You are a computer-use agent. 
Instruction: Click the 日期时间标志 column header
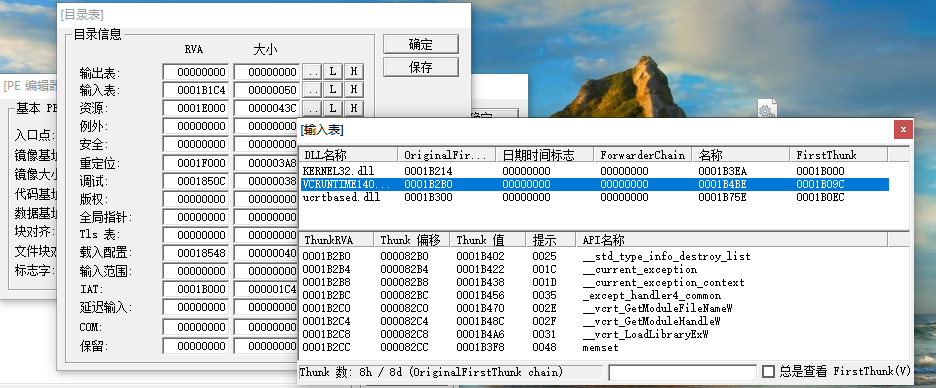(x=545, y=155)
